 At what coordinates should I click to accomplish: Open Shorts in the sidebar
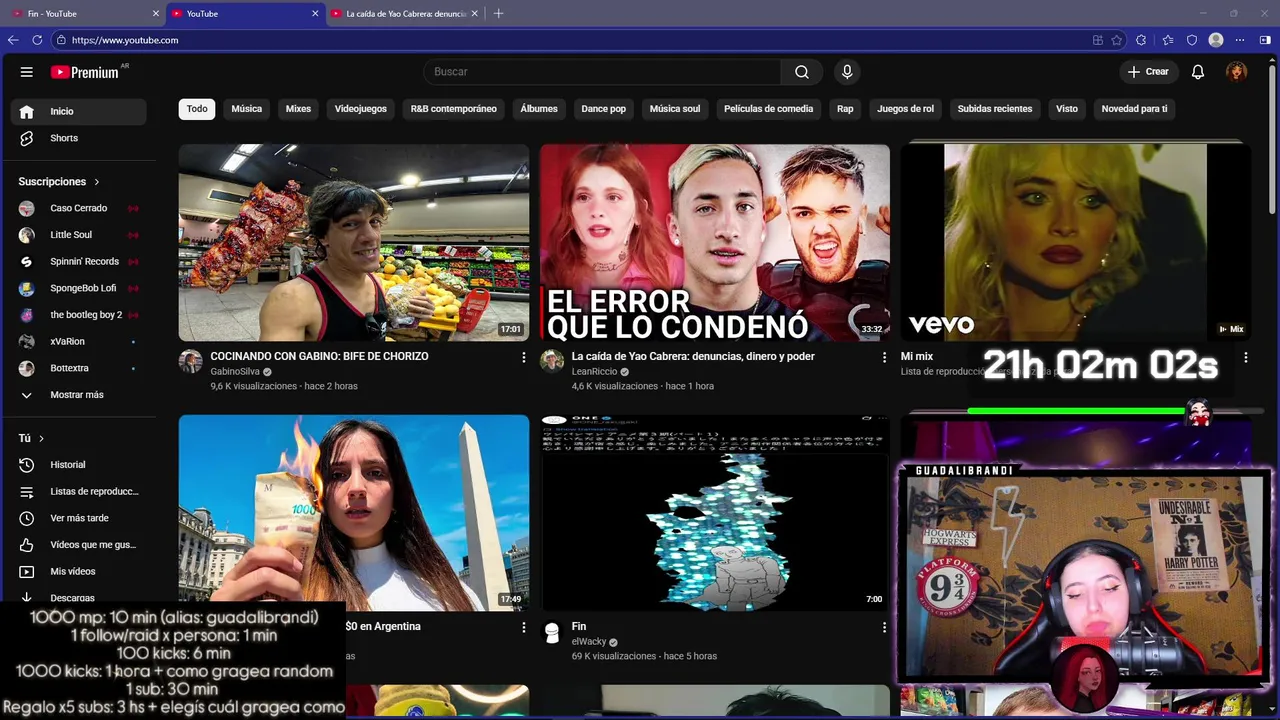pos(78,138)
